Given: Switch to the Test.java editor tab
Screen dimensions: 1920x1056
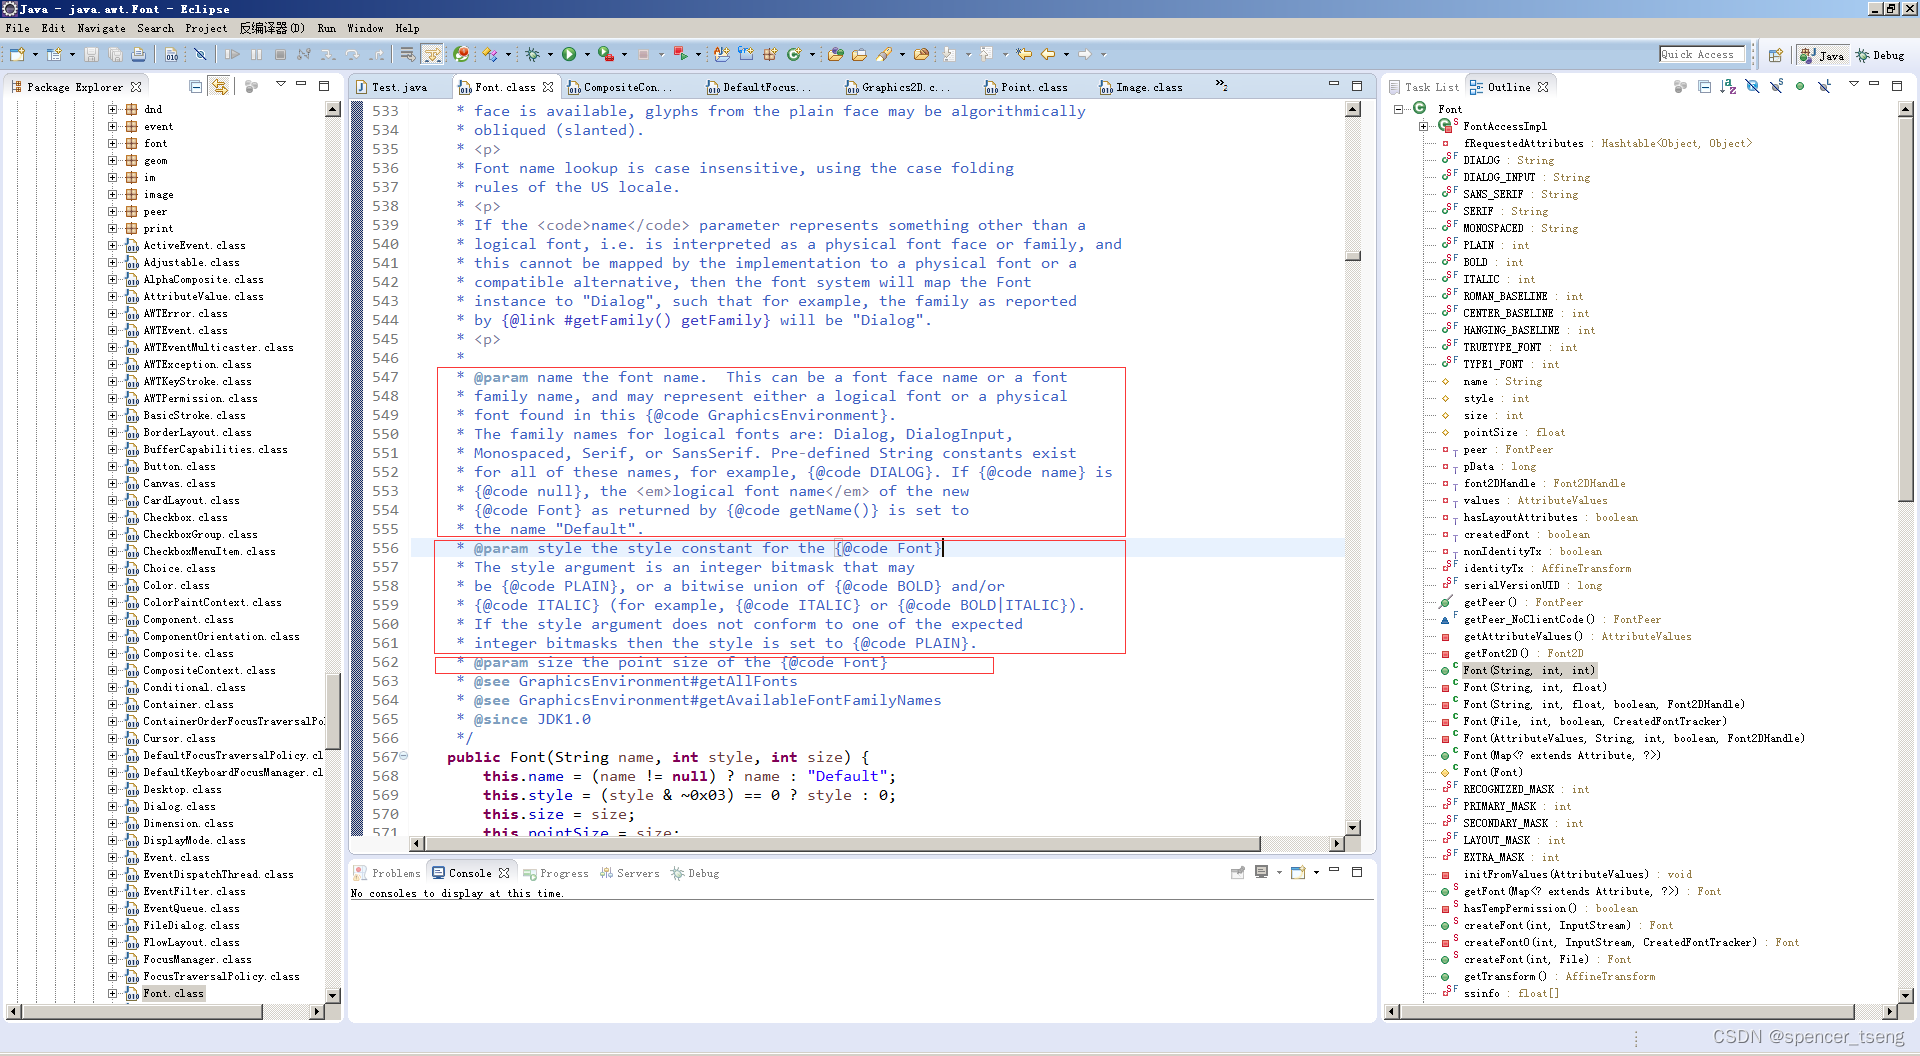Looking at the screenshot, I should coord(398,87).
